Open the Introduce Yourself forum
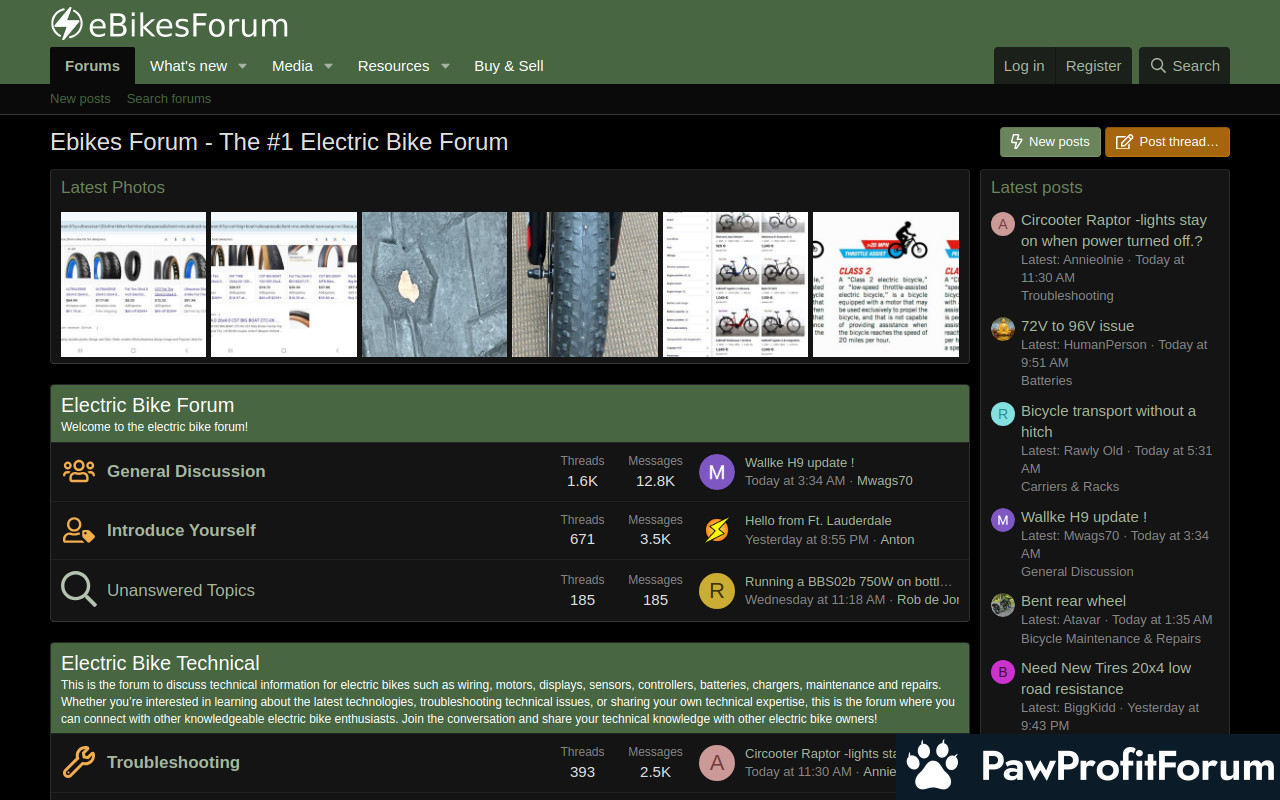The width and height of the screenshot is (1280, 800). tap(181, 530)
